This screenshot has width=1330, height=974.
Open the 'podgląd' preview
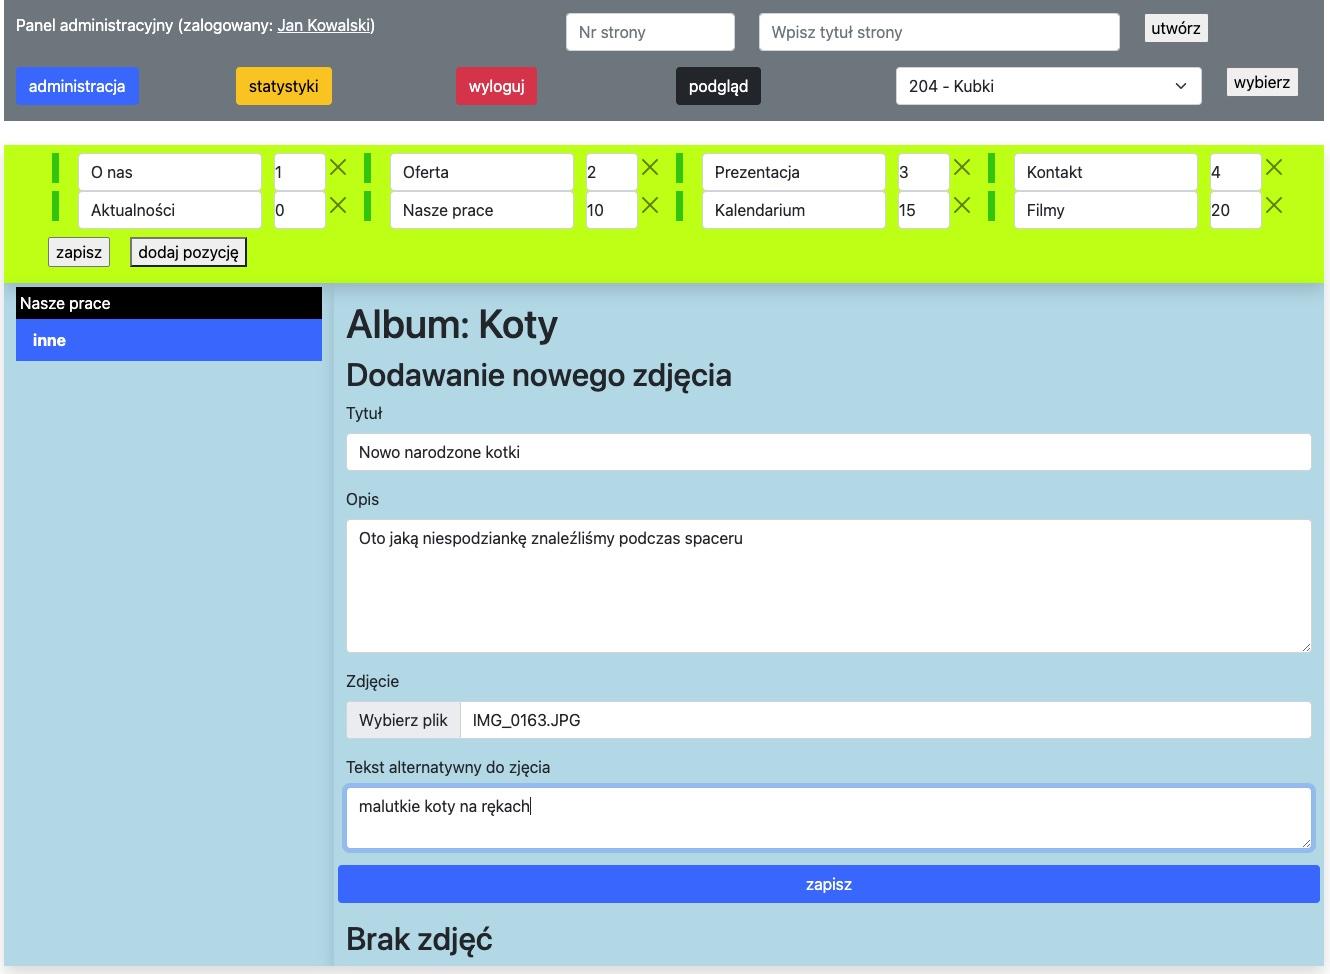pos(718,86)
